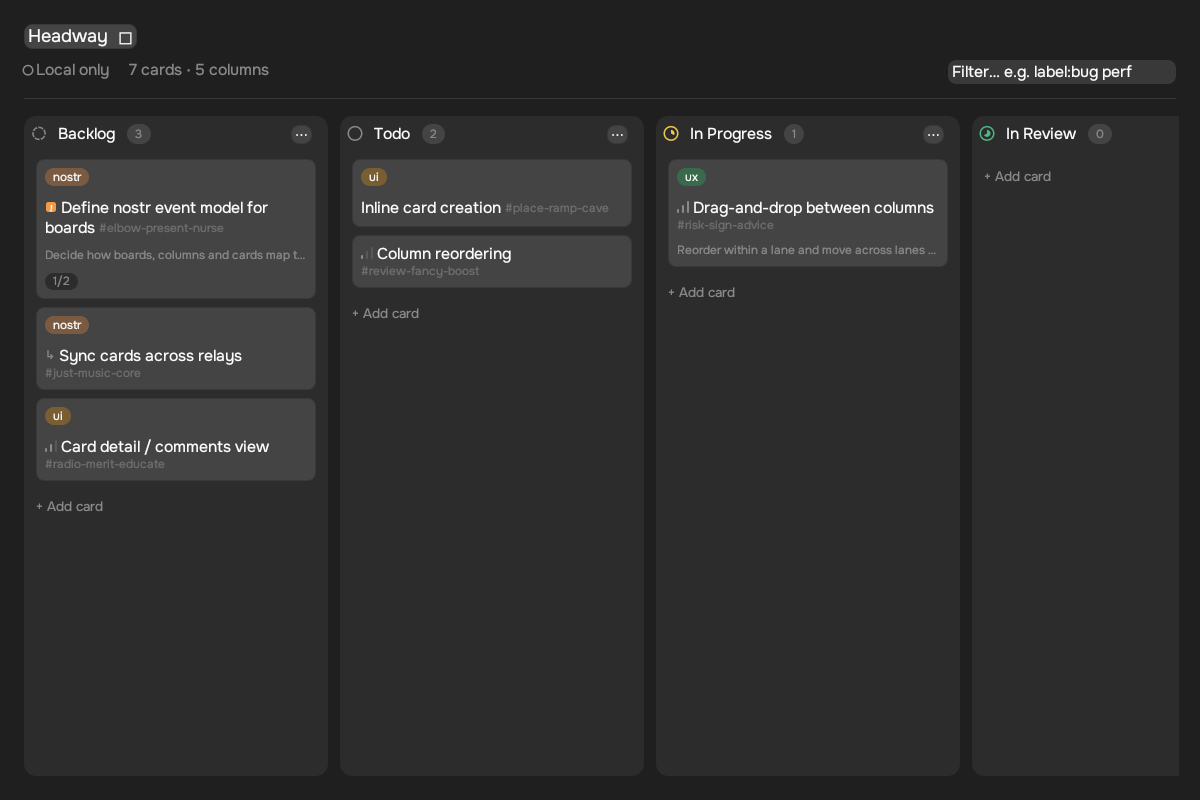Click the #elbow-present-nurse card ID
Image resolution: width=1200 pixels, height=800 pixels.
pyautogui.click(x=161, y=229)
